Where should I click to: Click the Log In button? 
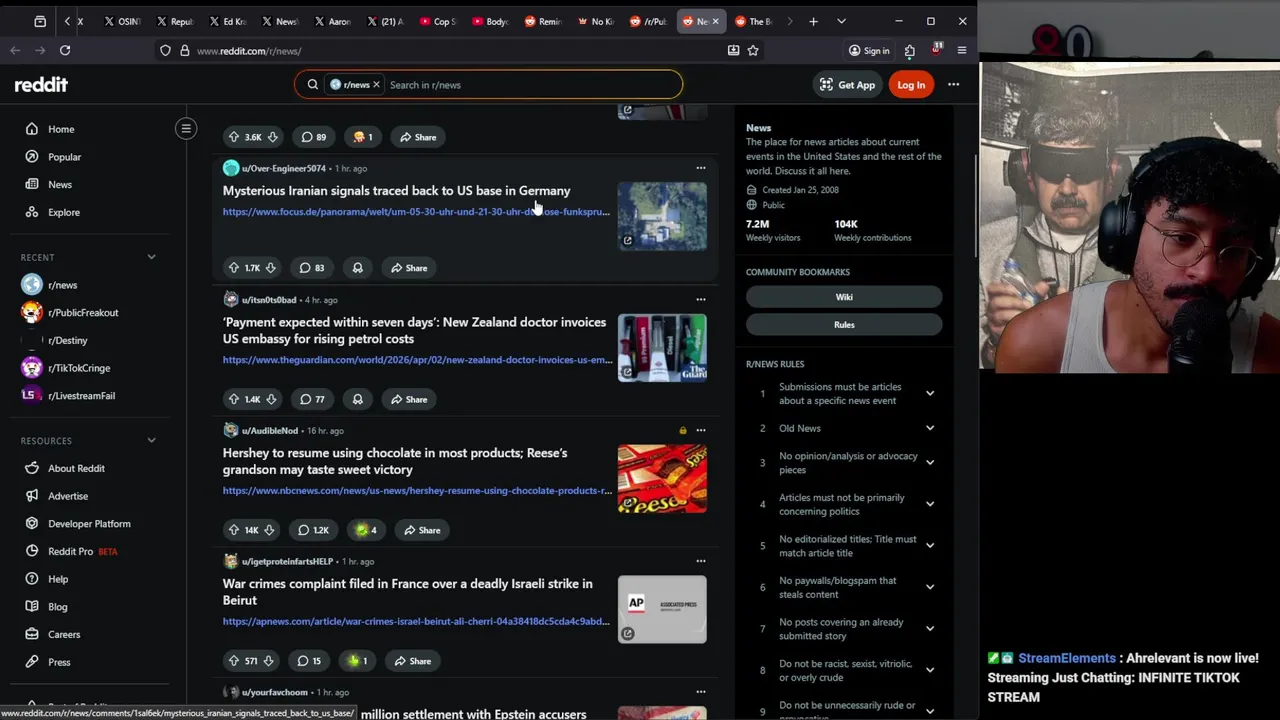(911, 85)
